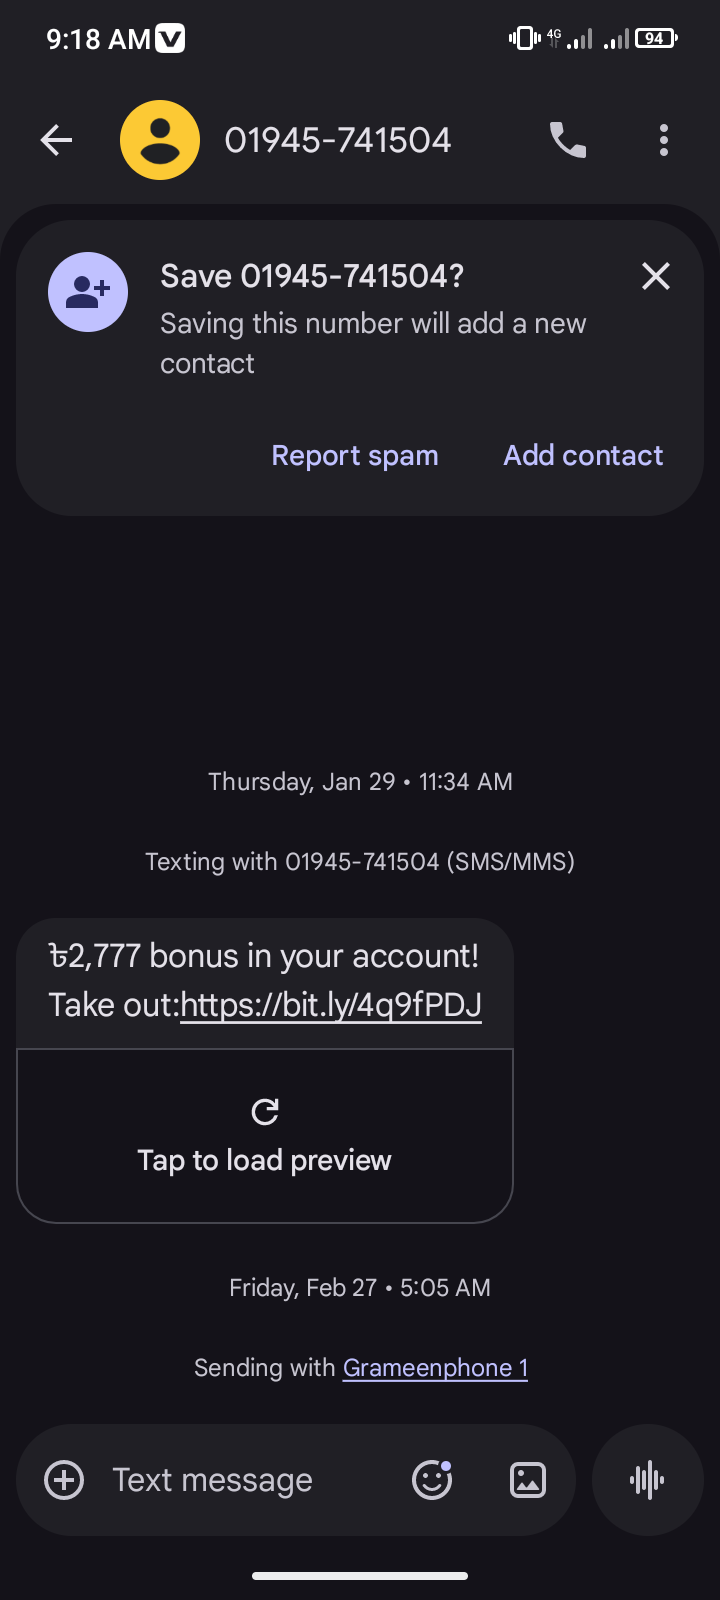Tap the yellow contact avatar
This screenshot has height=1600, width=720.
click(160, 140)
